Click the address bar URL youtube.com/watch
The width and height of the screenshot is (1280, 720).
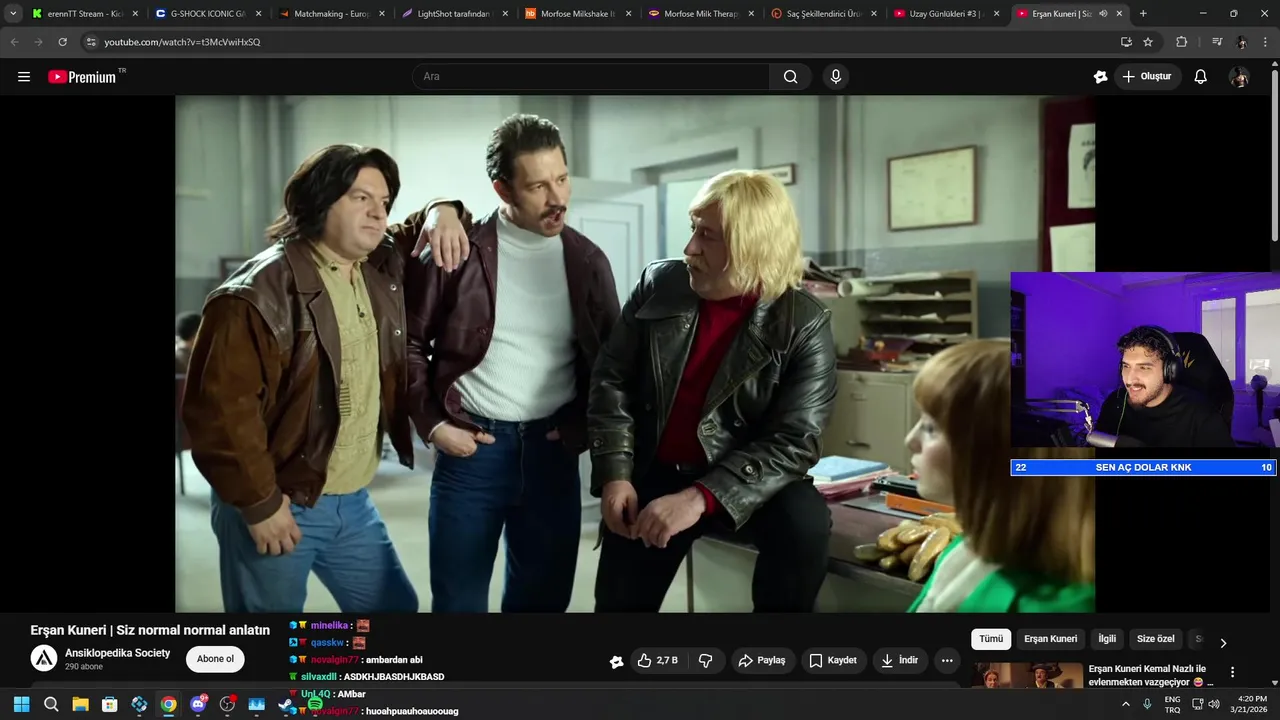coord(182,42)
